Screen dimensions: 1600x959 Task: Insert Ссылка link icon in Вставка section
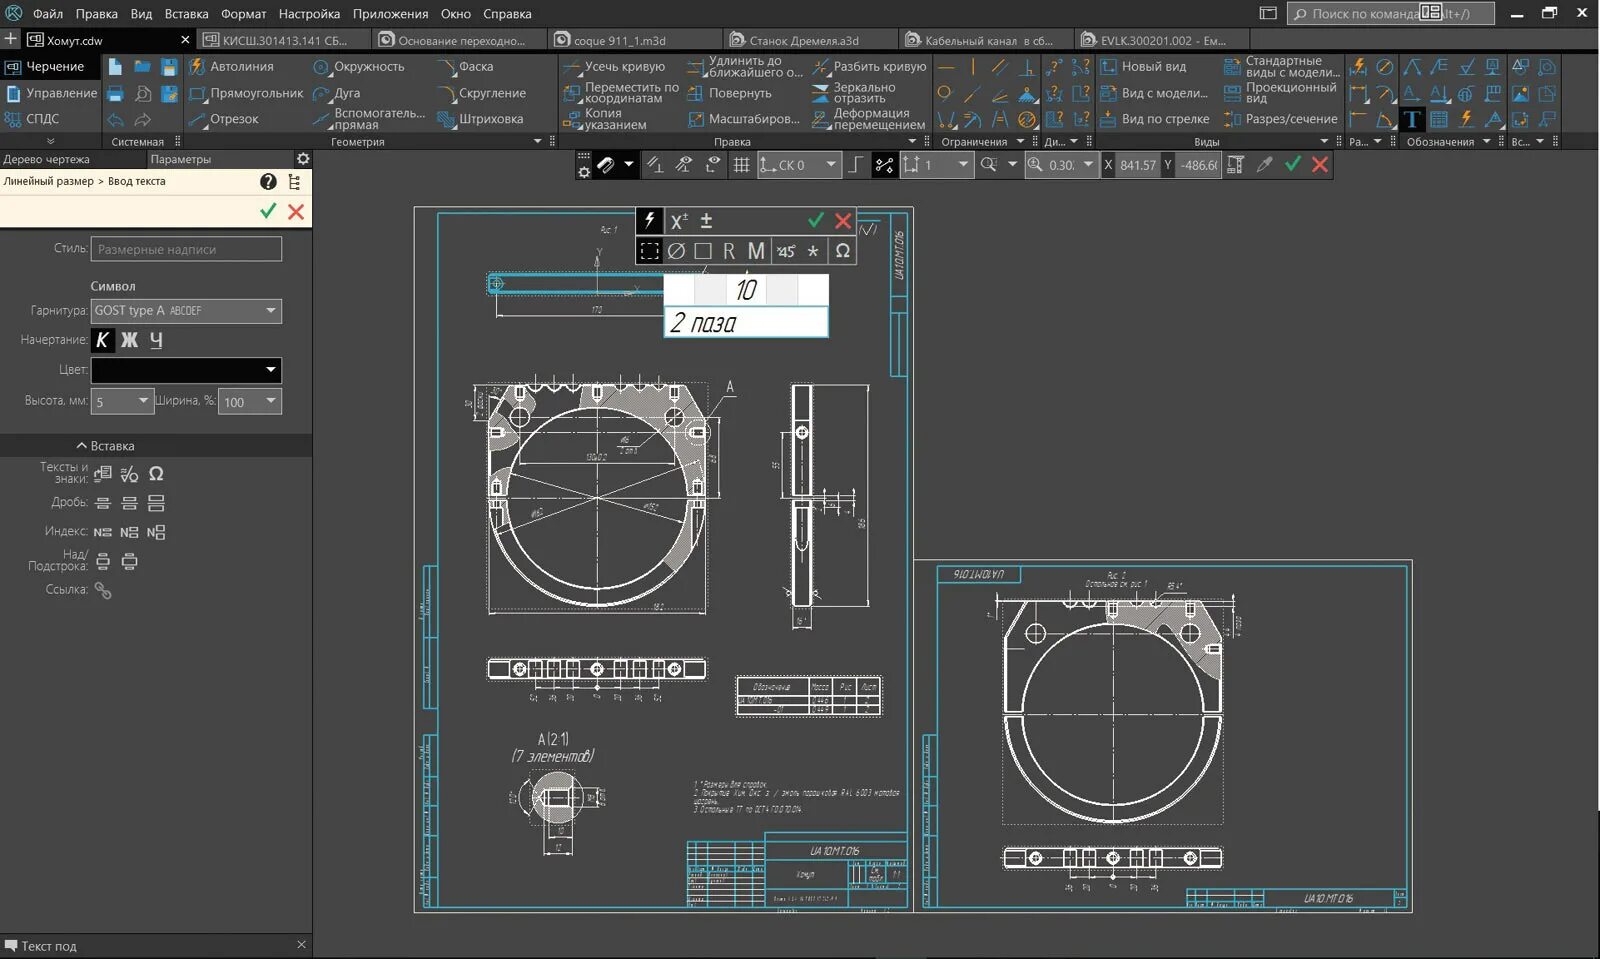pyautogui.click(x=103, y=590)
